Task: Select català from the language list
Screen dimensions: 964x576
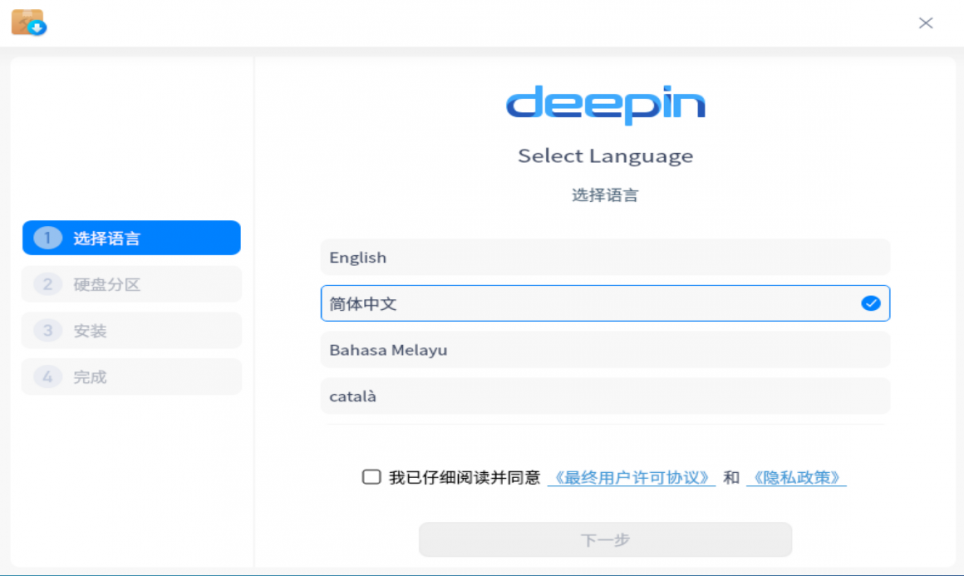Action: tap(604, 396)
